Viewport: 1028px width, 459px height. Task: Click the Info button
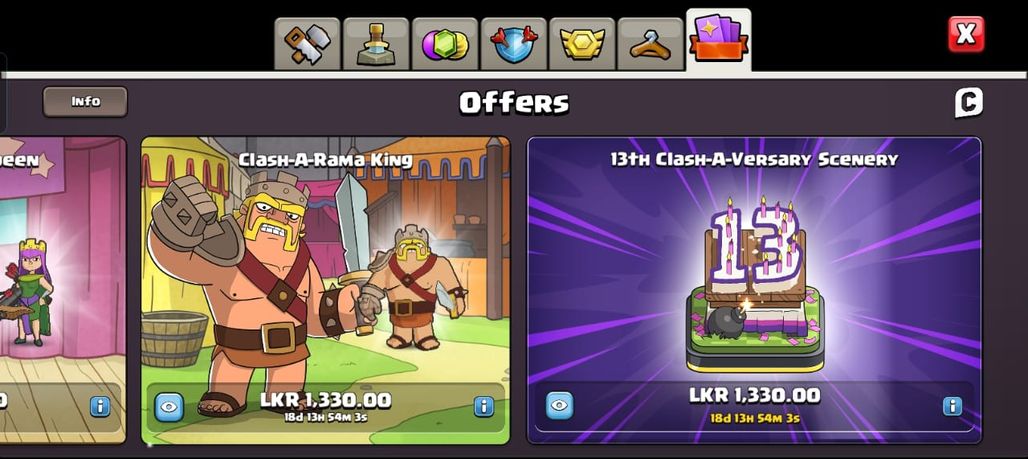(85, 102)
